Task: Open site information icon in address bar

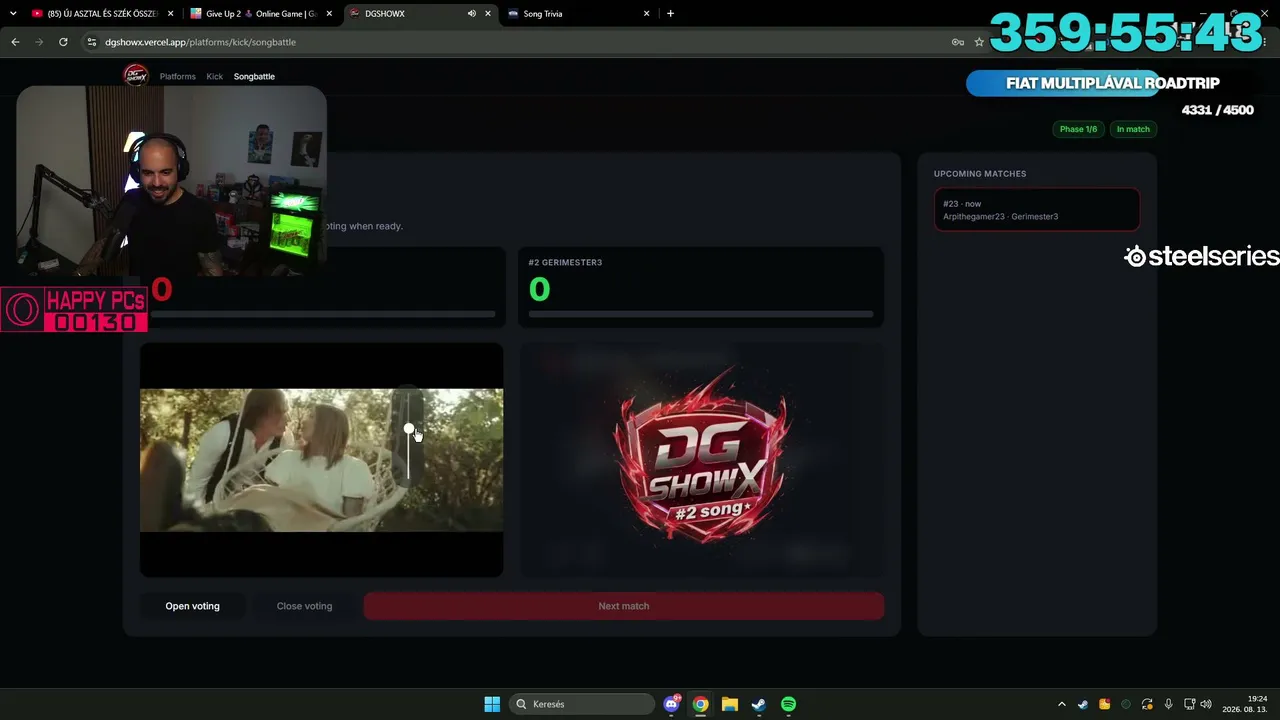Action: [92, 42]
